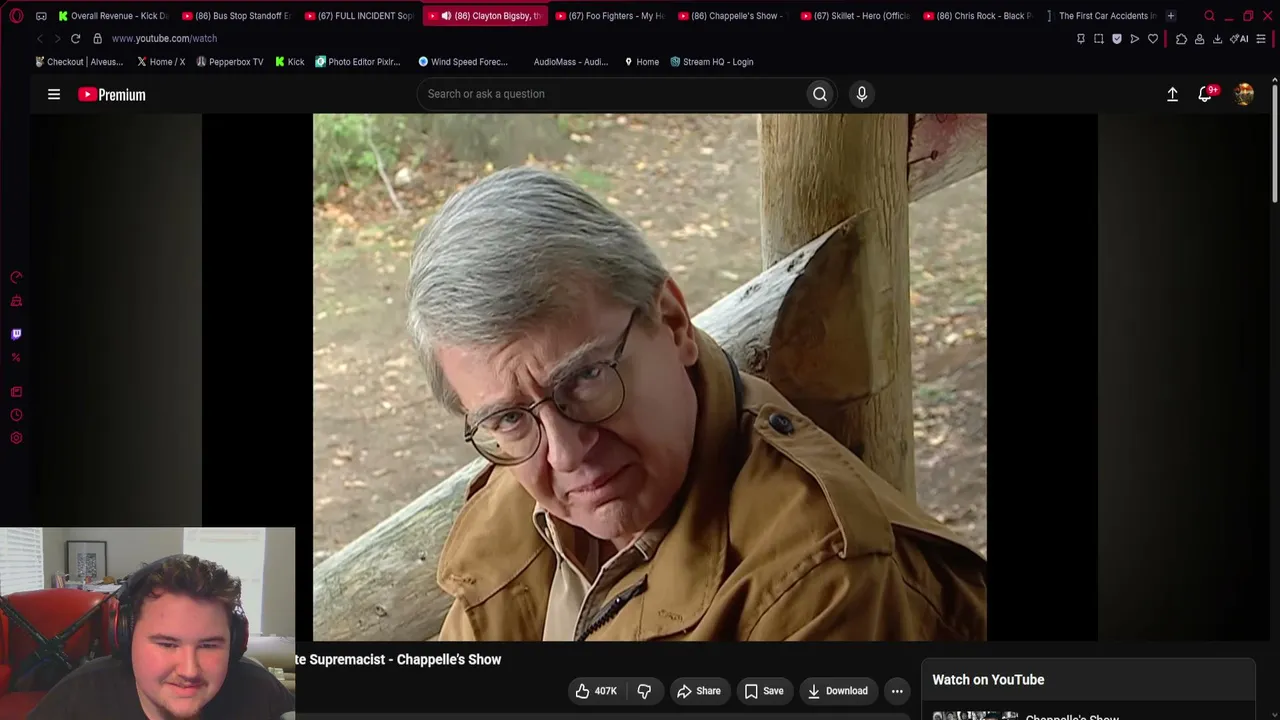Open the ad blocker shield icon
The image size is (1280, 720).
click(x=1117, y=39)
